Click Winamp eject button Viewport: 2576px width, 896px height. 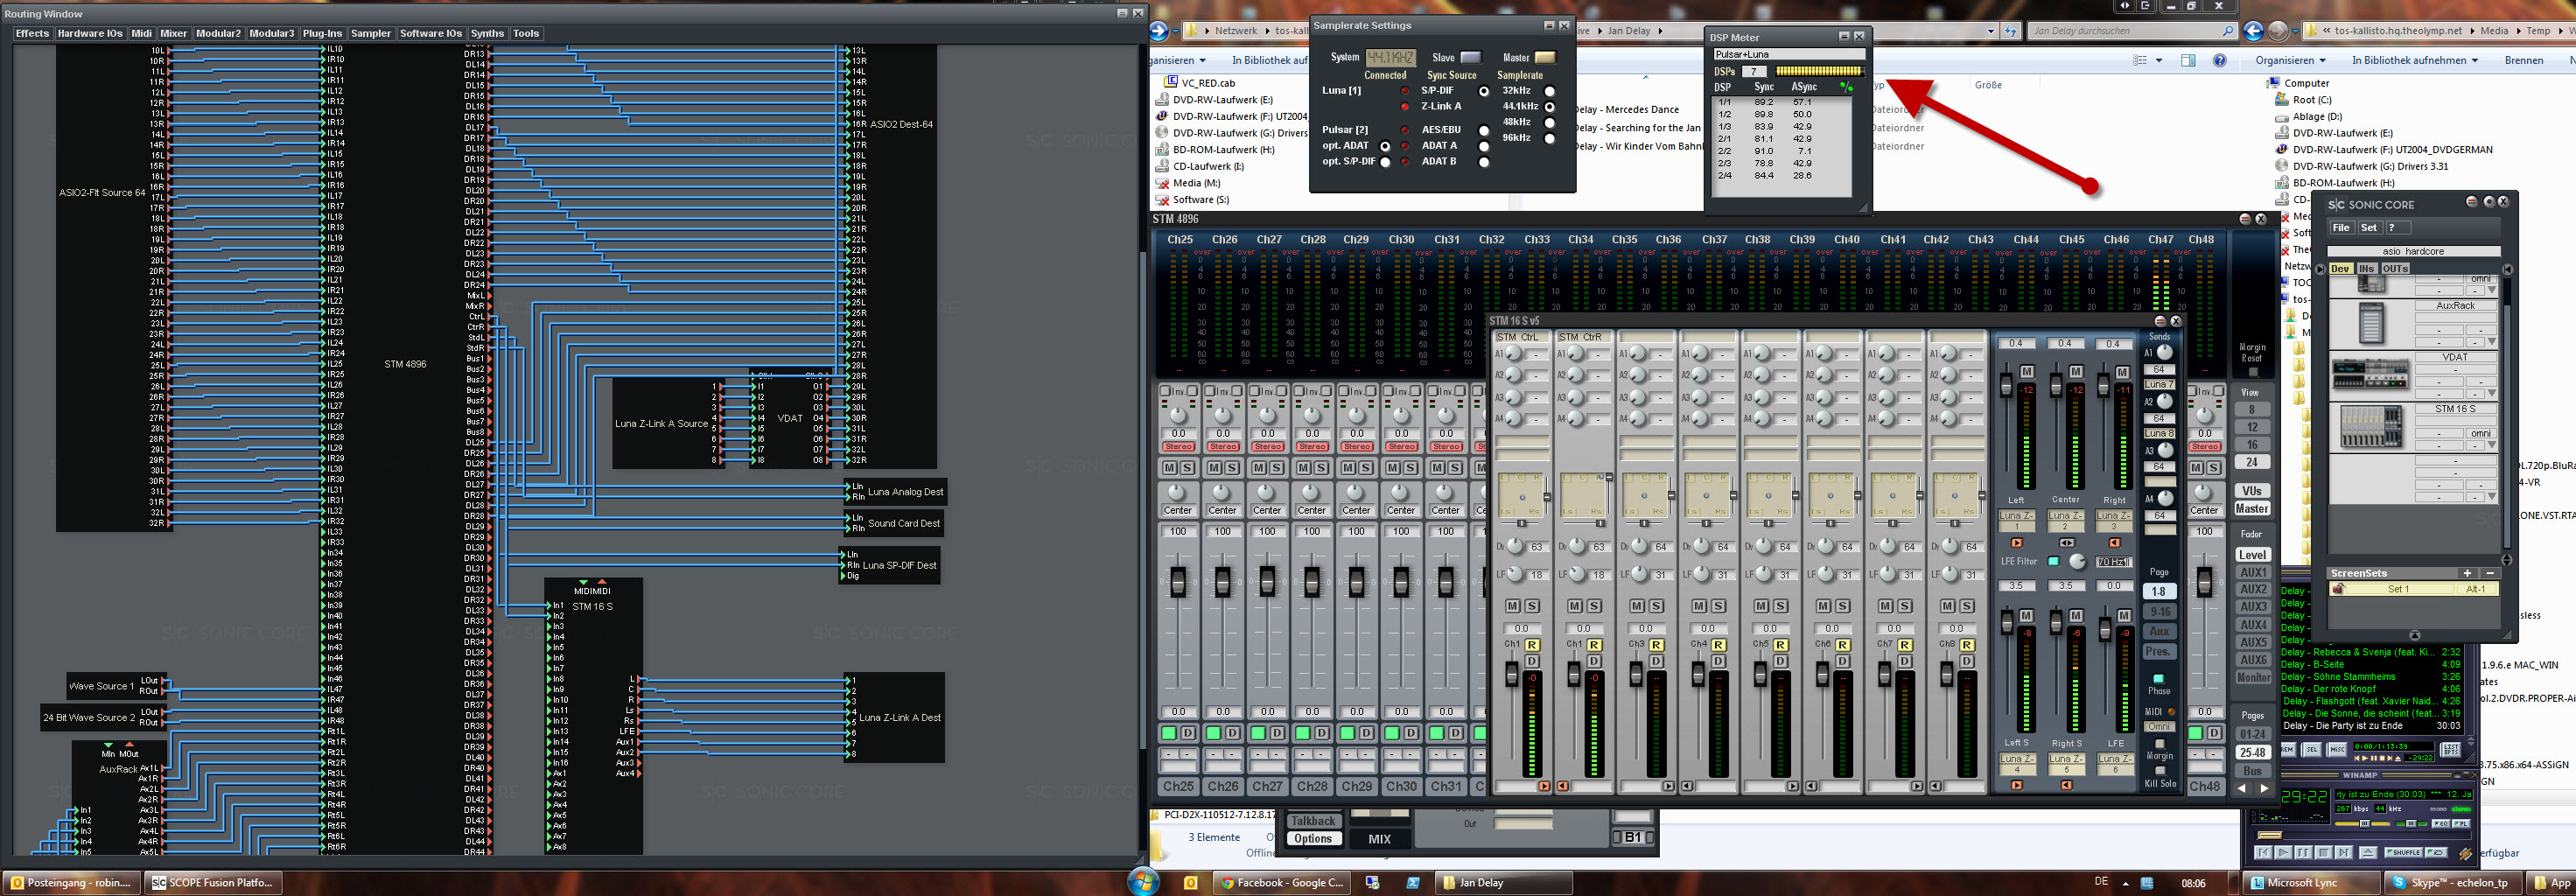pyautogui.click(x=2368, y=853)
